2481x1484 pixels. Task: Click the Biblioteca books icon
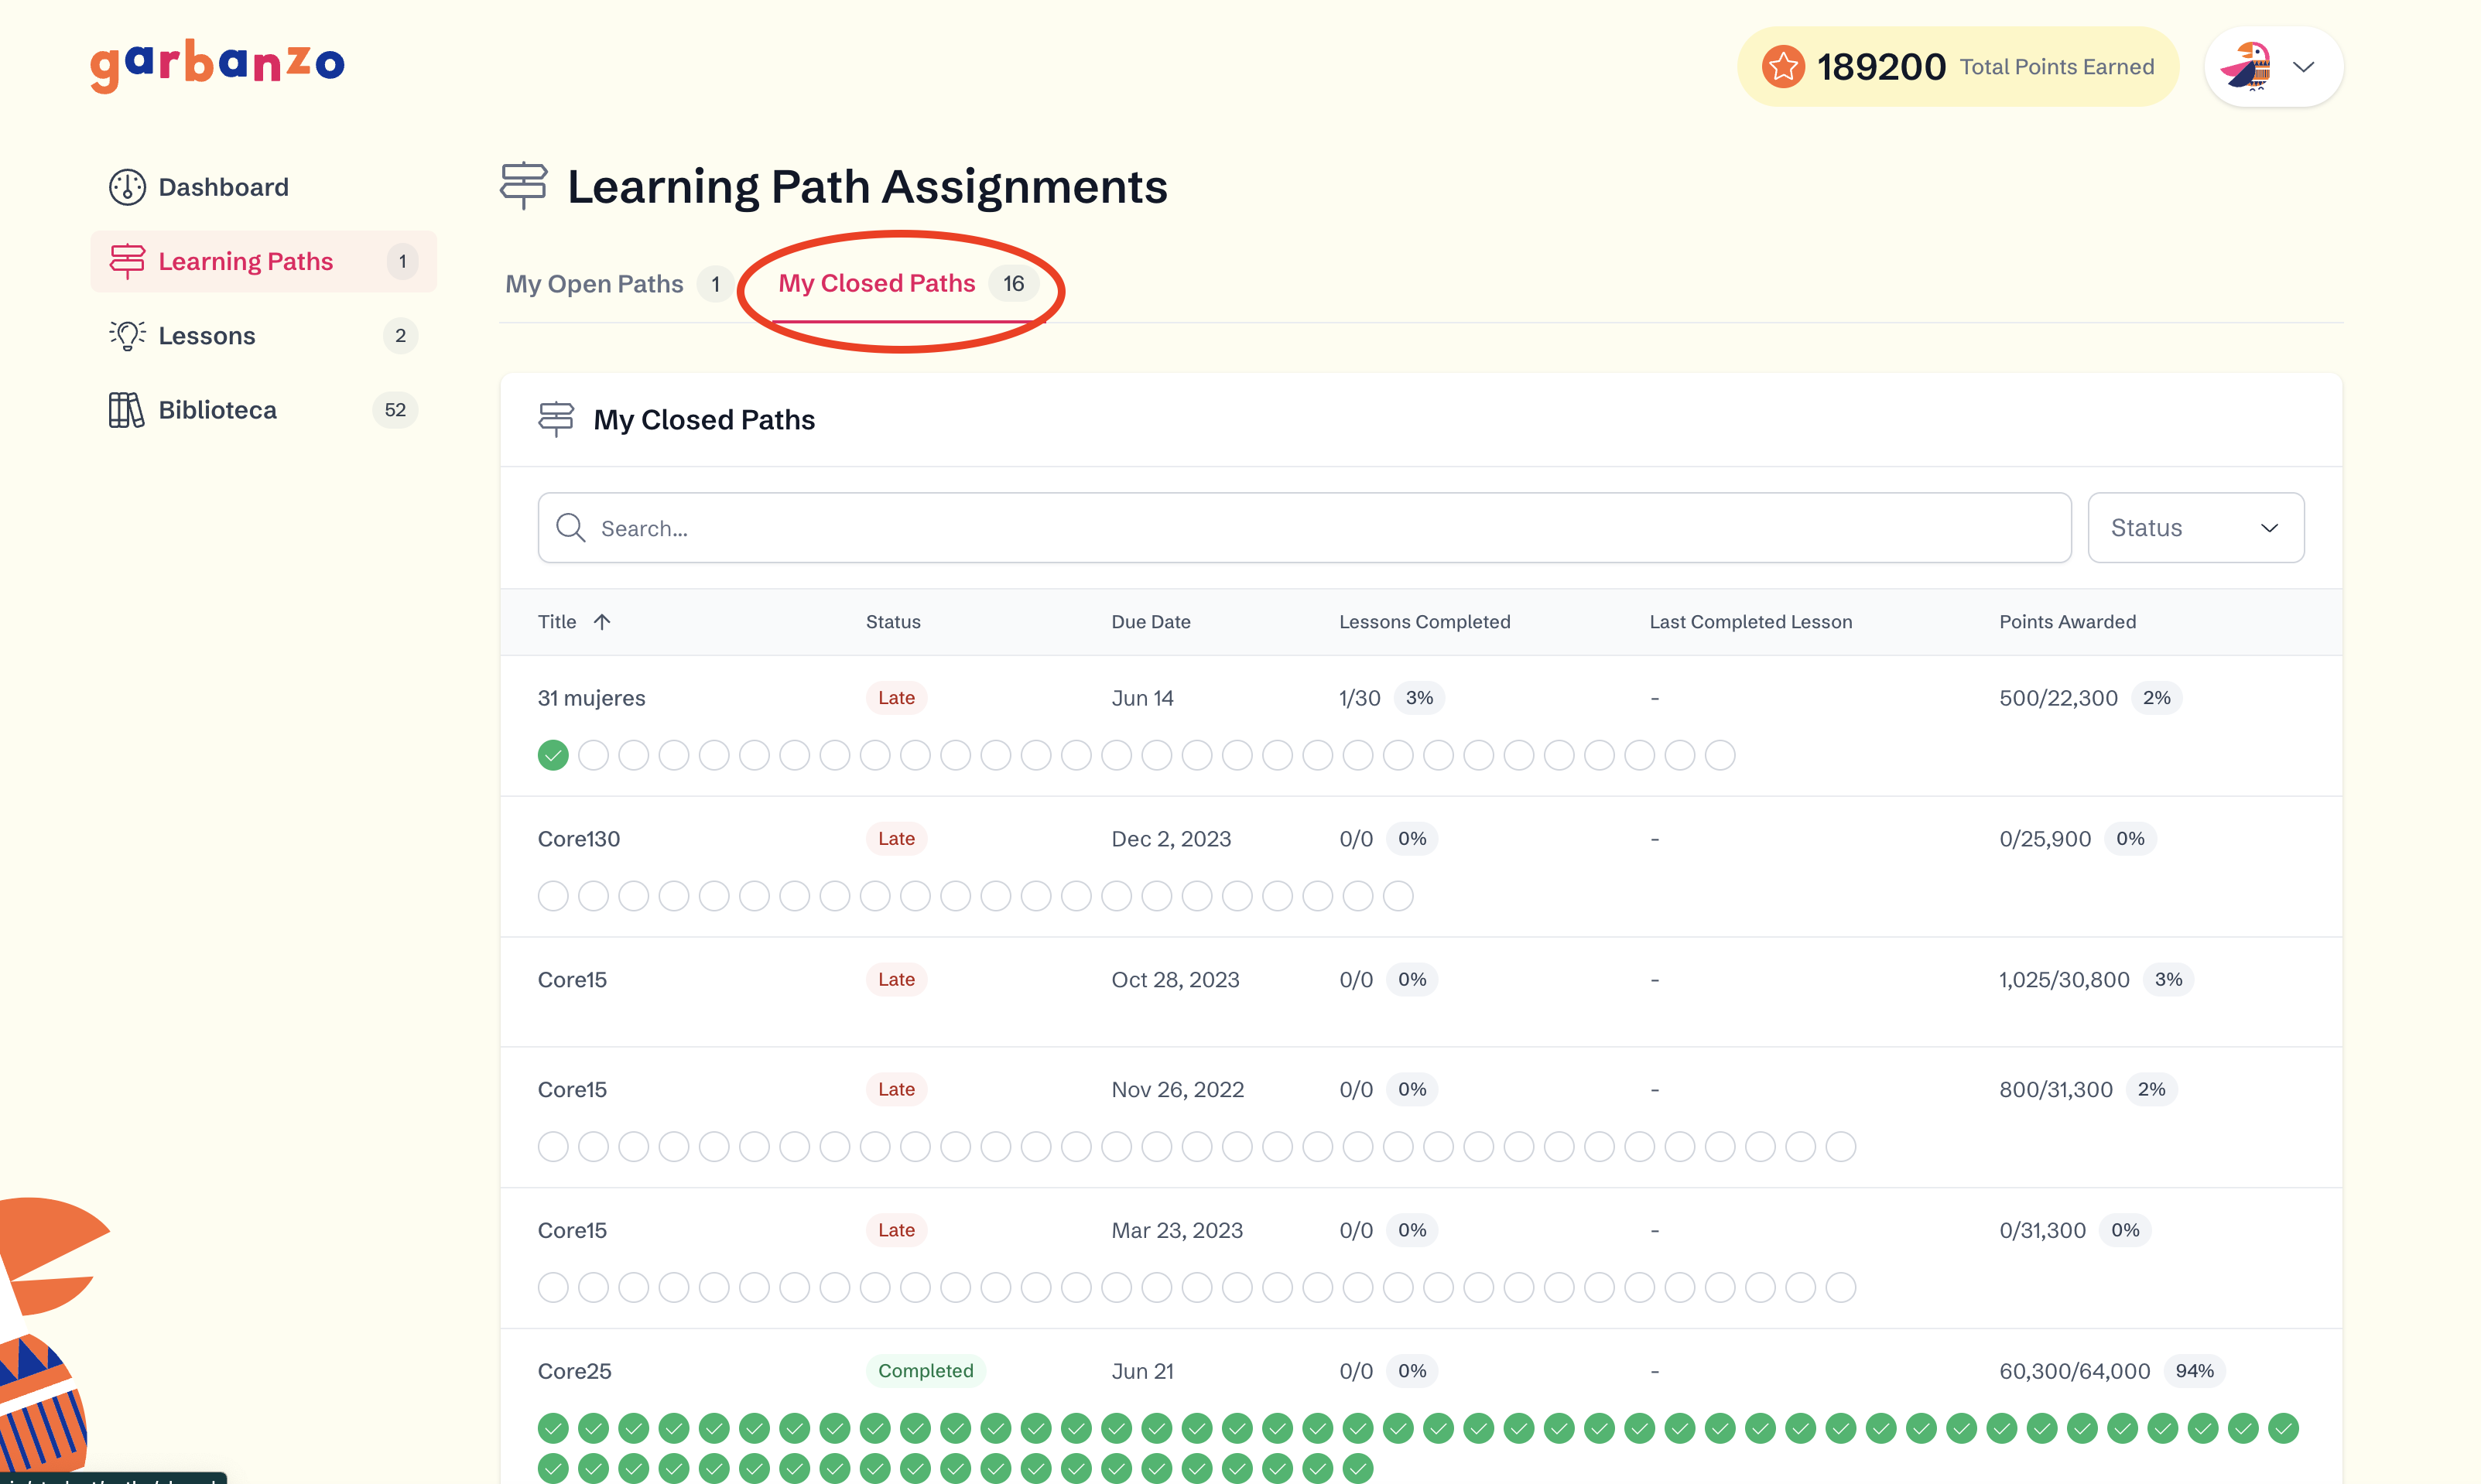pos(126,410)
